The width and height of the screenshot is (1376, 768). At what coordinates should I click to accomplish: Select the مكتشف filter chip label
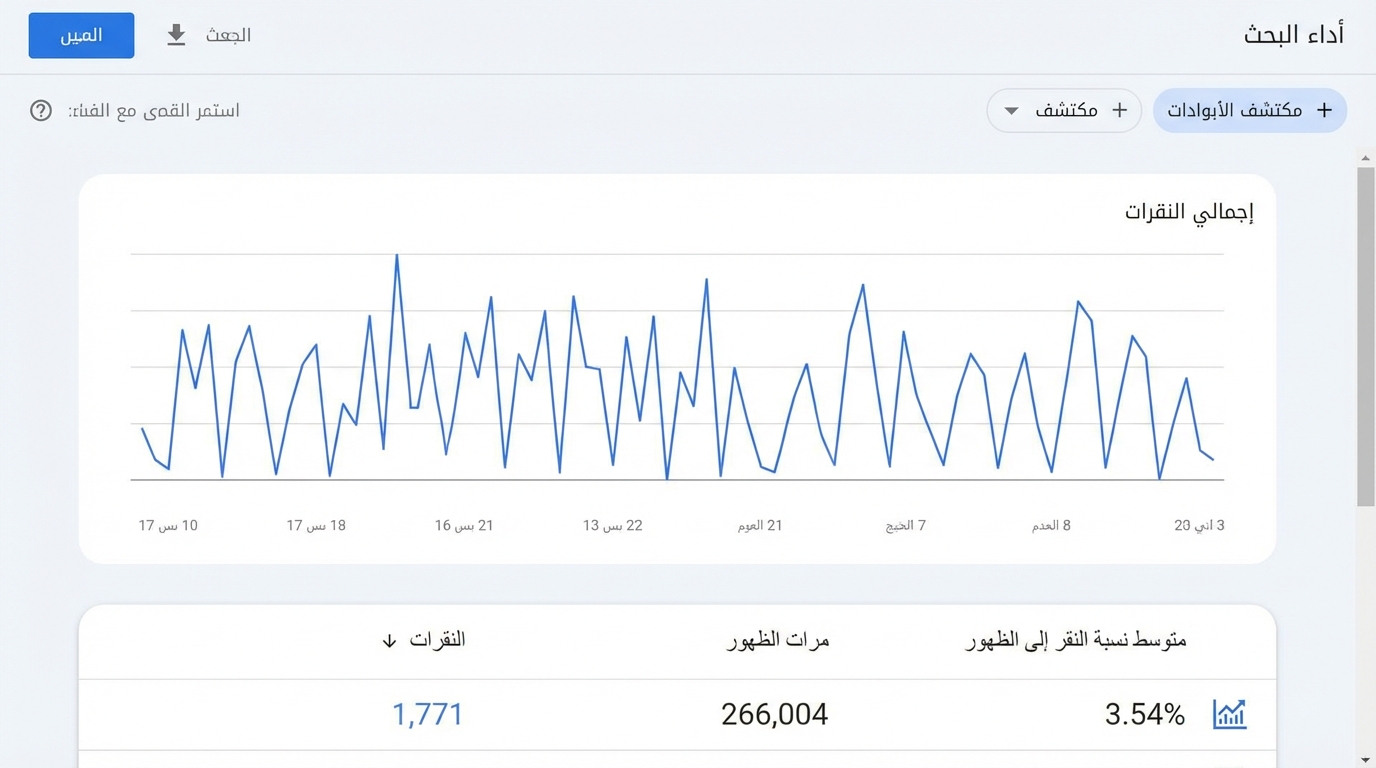pyautogui.click(x=1066, y=110)
